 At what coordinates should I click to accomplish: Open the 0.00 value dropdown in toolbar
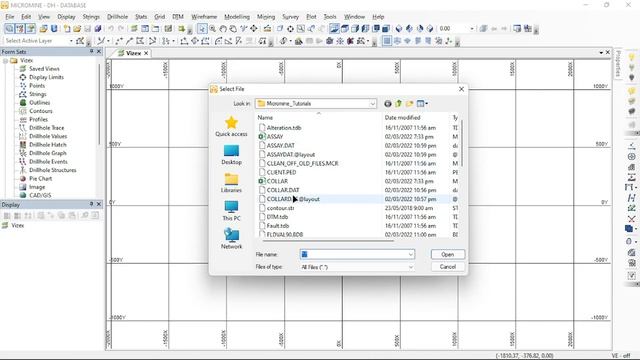point(472,29)
